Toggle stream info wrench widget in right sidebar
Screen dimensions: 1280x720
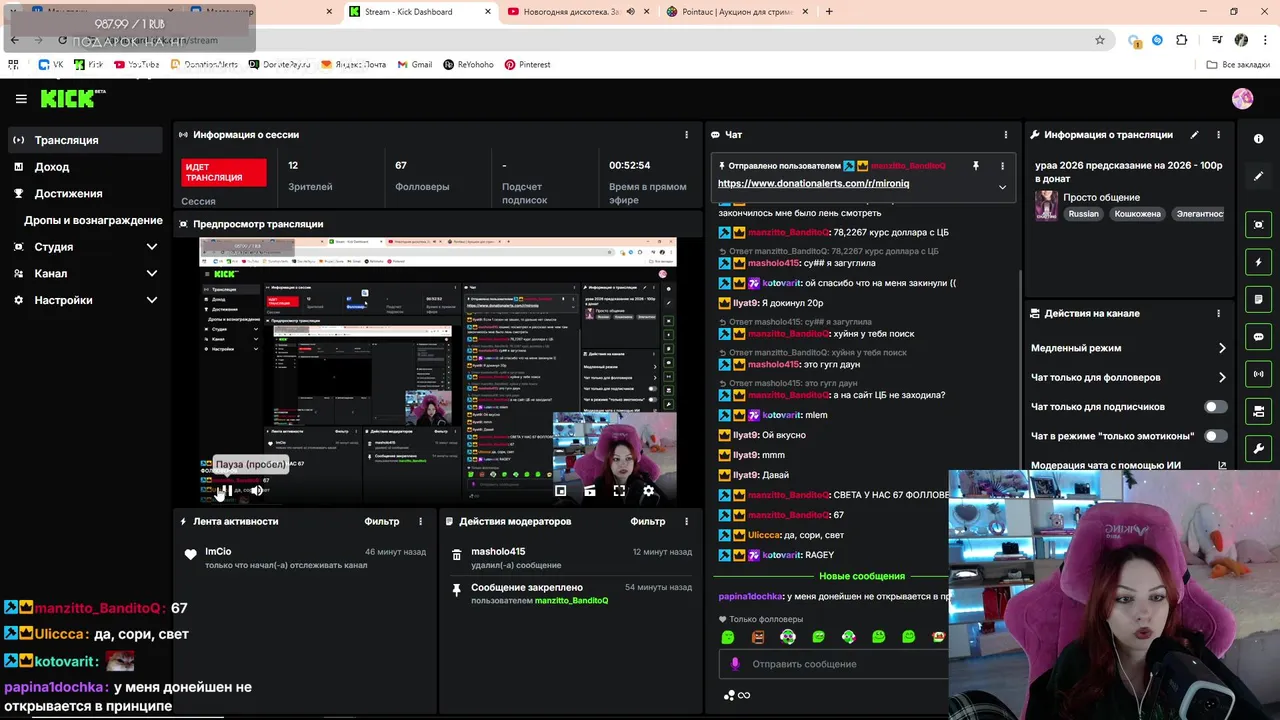(1259, 448)
